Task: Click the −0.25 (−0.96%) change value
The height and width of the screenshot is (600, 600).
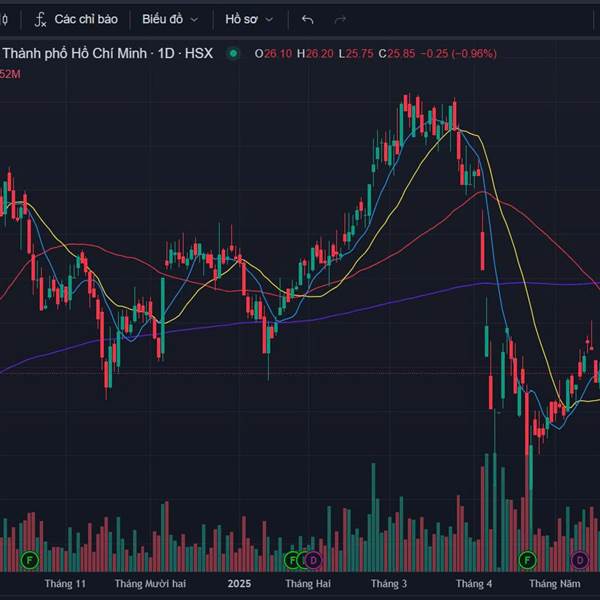Action: (458, 54)
